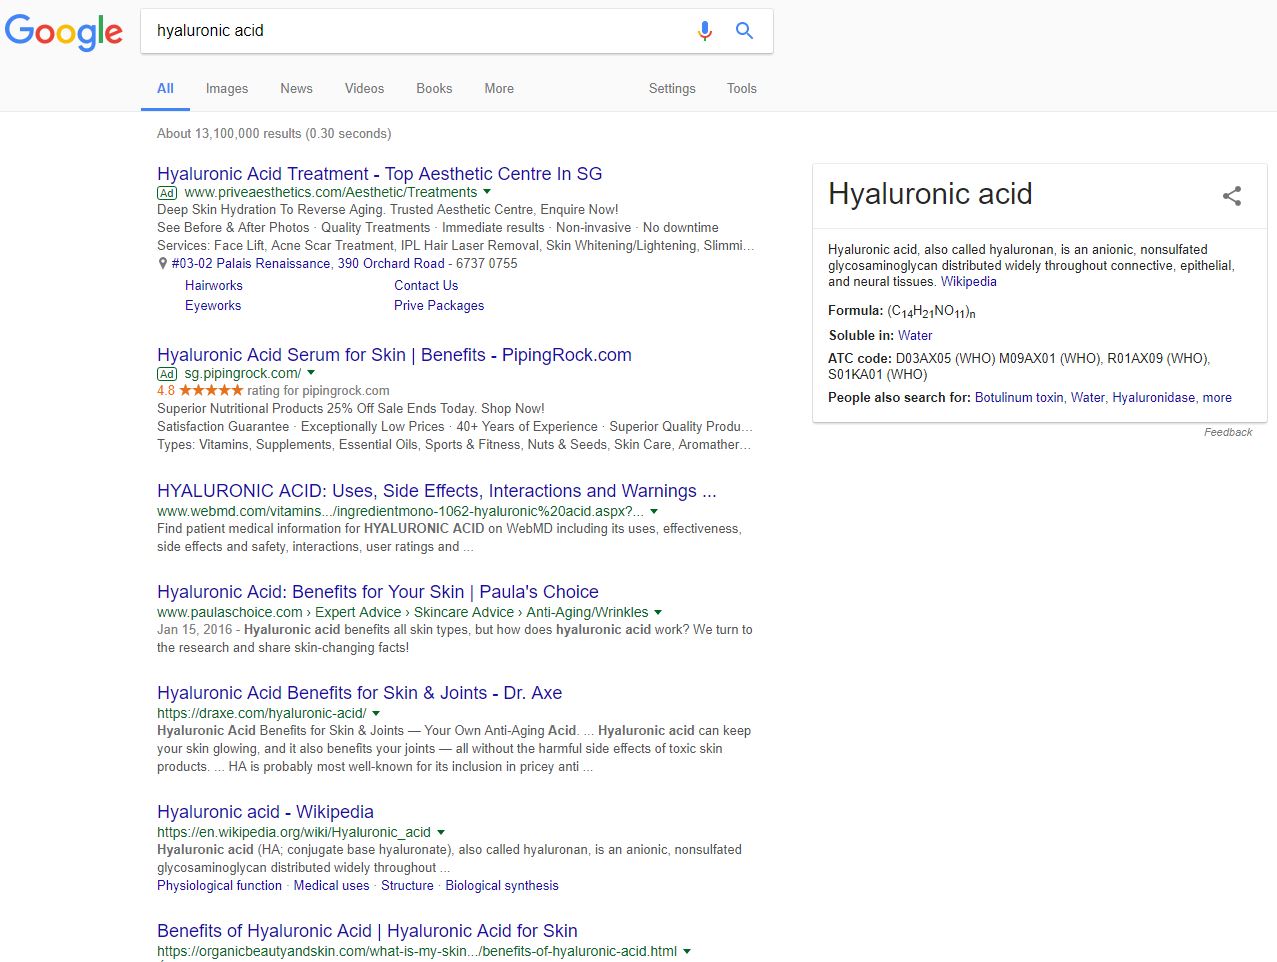Viewport: 1277px width, 962px height.
Task: Click the Botulinum toxin related search link
Action: pos(1019,397)
